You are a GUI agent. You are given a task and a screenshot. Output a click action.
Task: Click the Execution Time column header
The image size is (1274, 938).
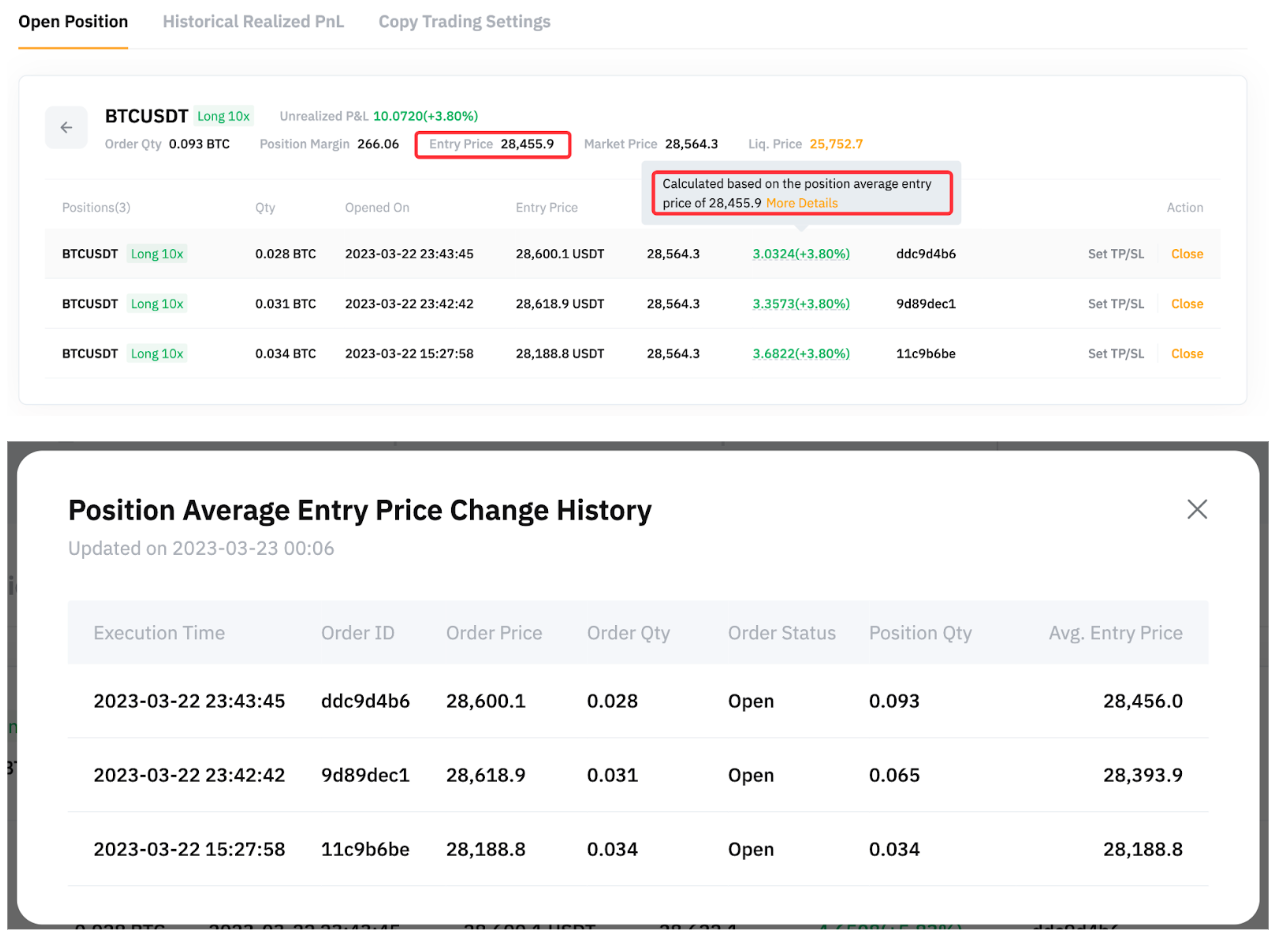(159, 633)
